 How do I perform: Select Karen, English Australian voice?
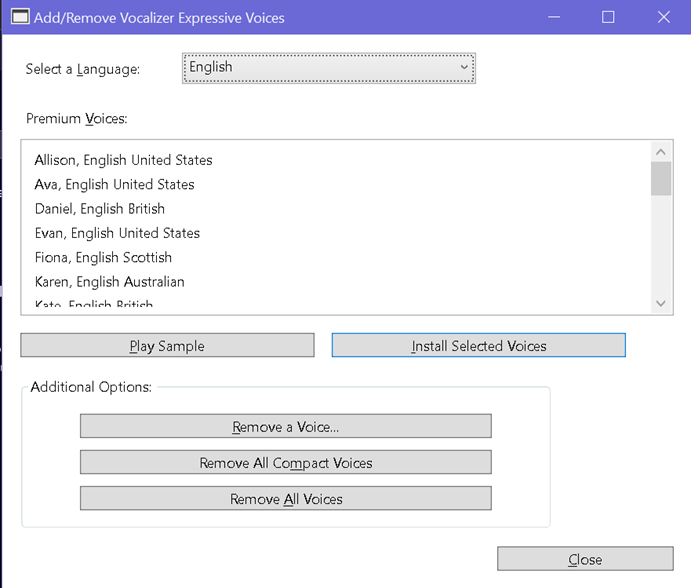pyautogui.click(x=109, y=281)
